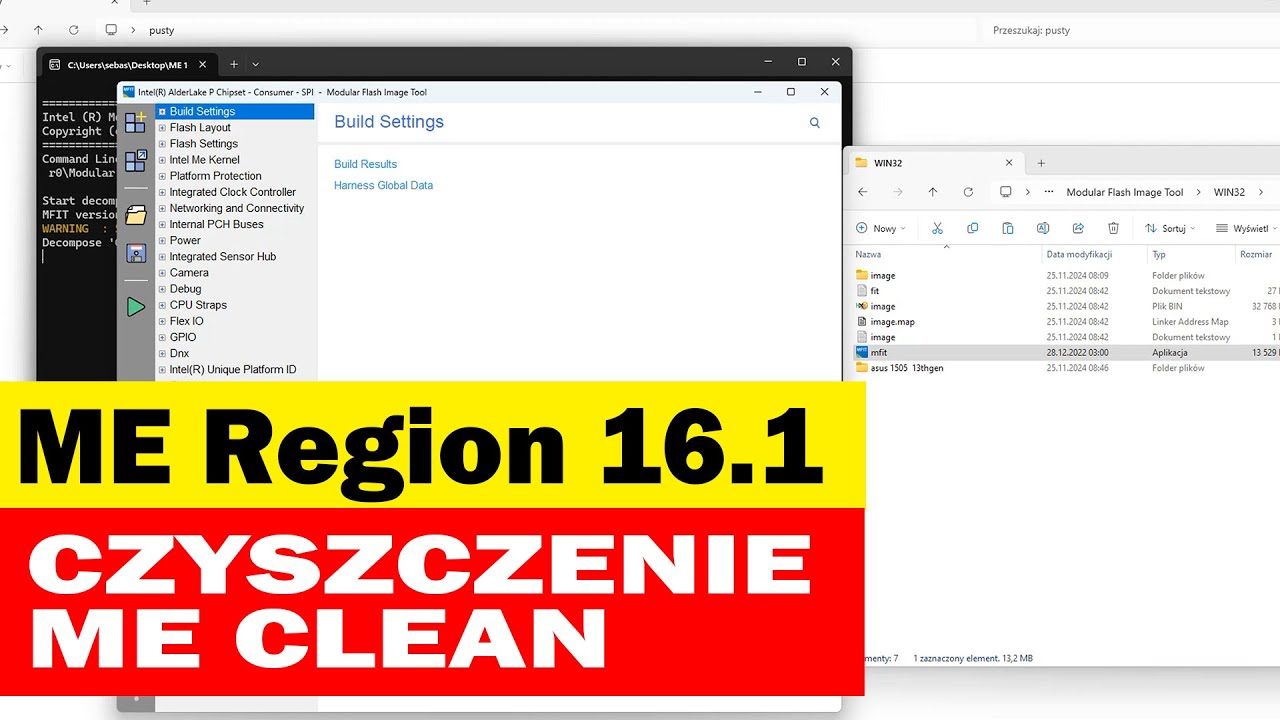Expand the Platform Protection tree node
This screenshot has height=720, width=1280.
(162, 176)
